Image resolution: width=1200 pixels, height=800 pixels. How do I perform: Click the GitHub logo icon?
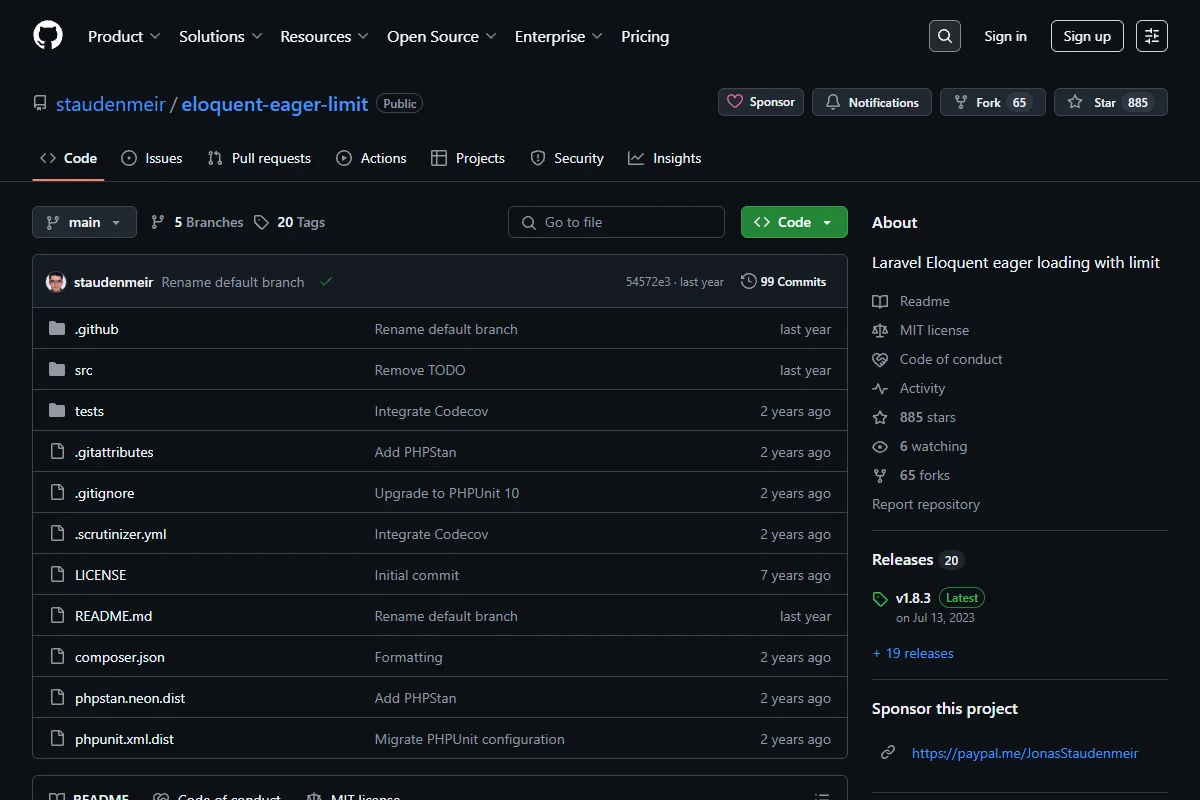coord(48,36)
